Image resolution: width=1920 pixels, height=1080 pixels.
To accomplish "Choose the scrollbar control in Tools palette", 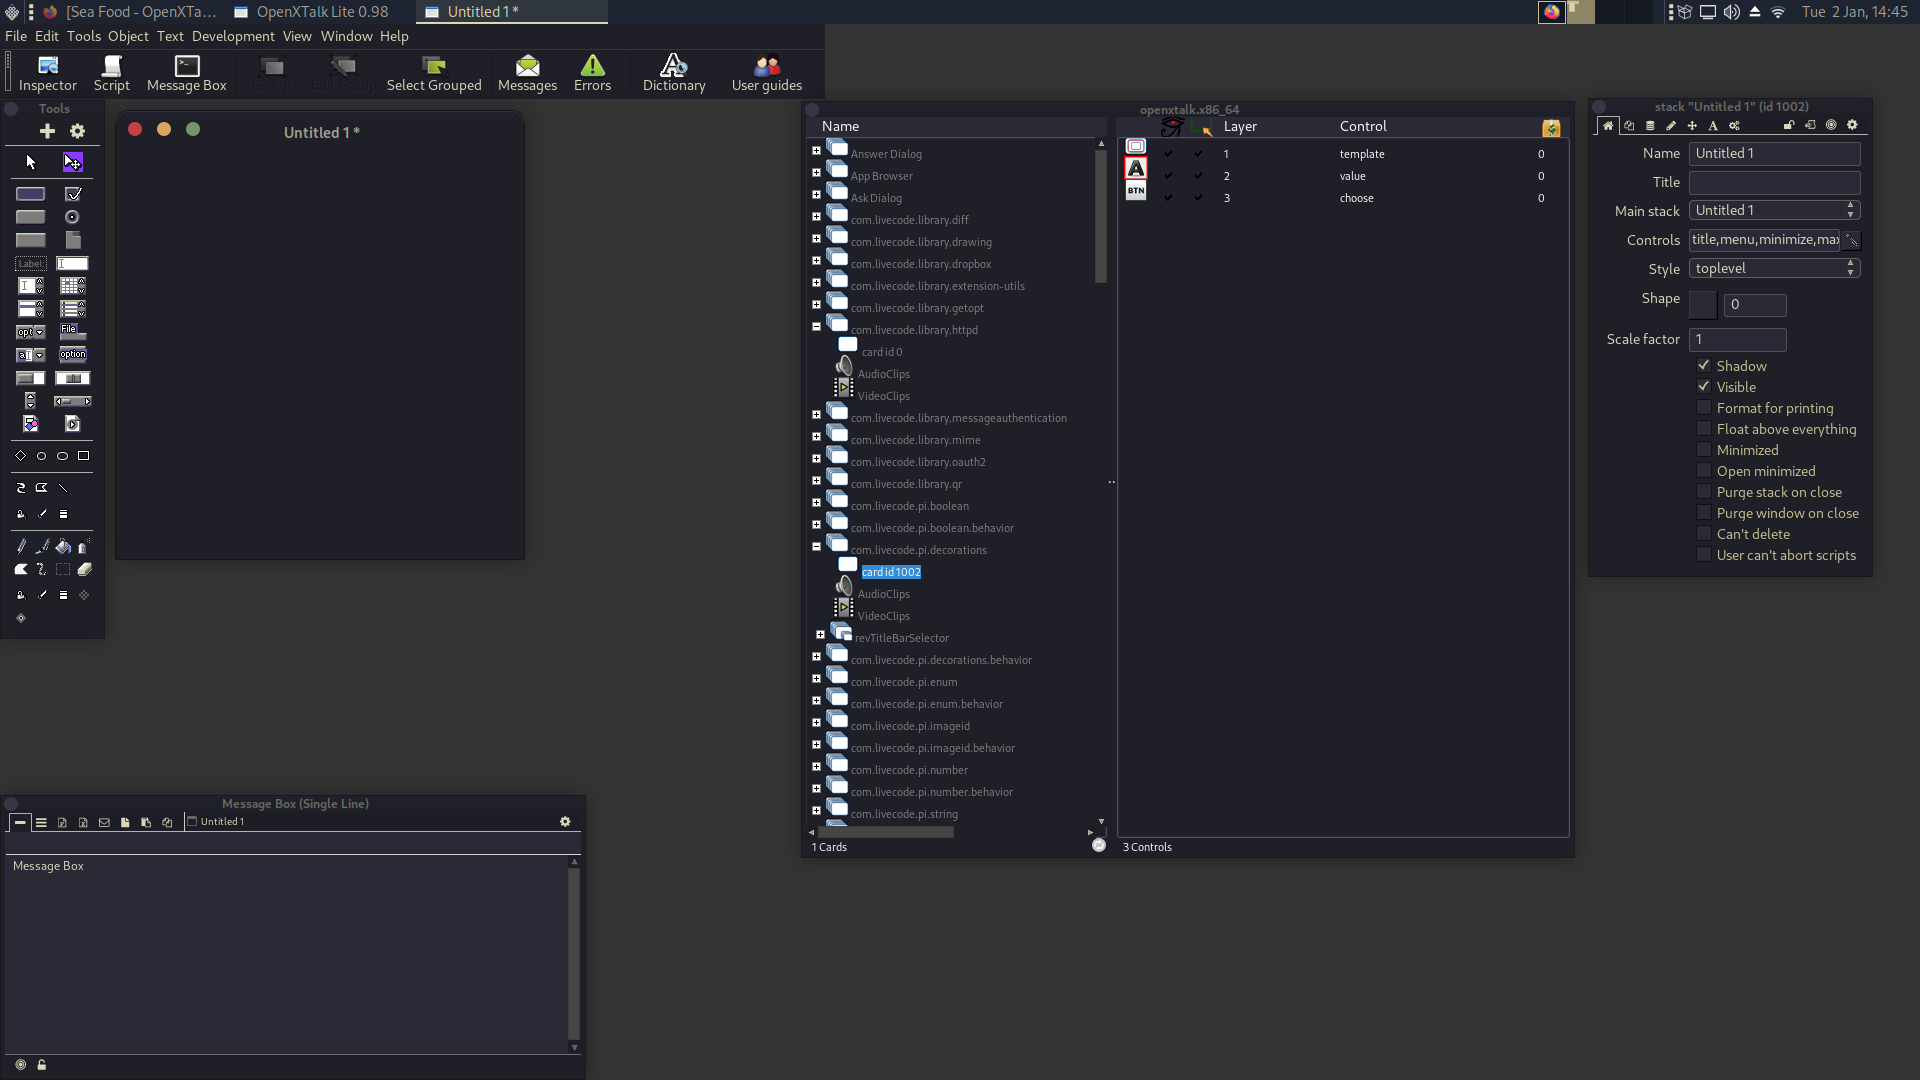I will [x=72, y=401].
